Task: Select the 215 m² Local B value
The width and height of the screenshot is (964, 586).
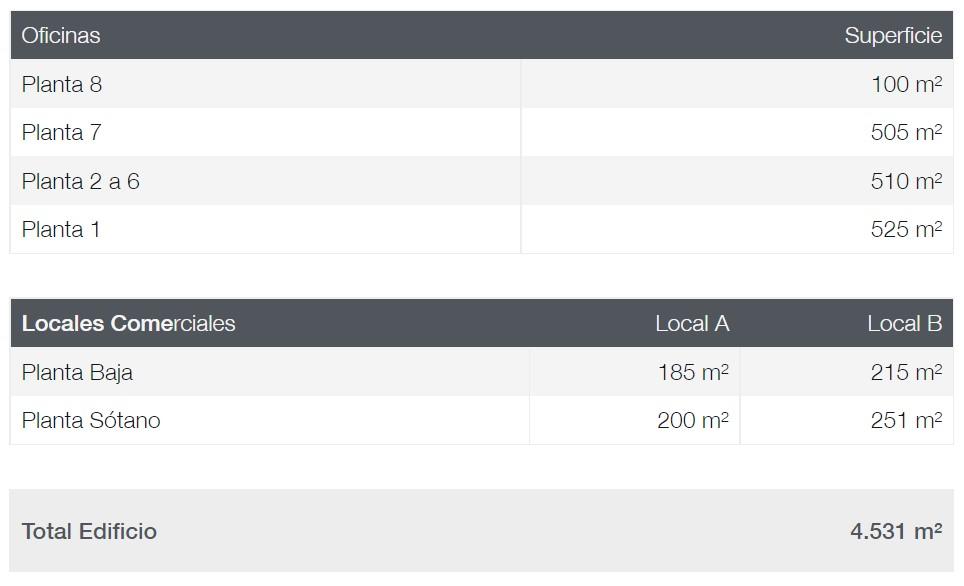Action: (906, 372)
